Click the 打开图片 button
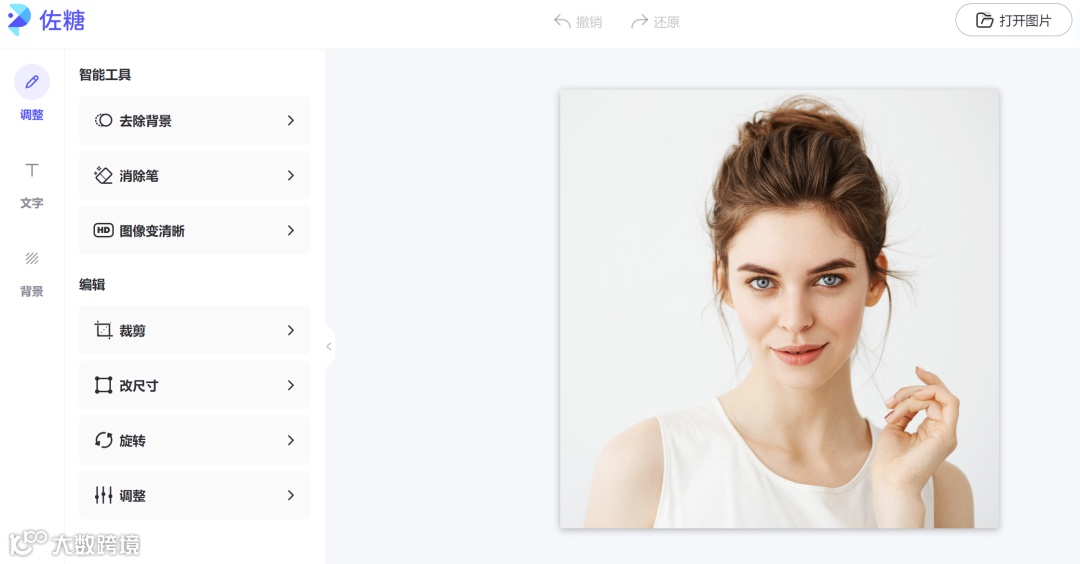 (1013, 21)
